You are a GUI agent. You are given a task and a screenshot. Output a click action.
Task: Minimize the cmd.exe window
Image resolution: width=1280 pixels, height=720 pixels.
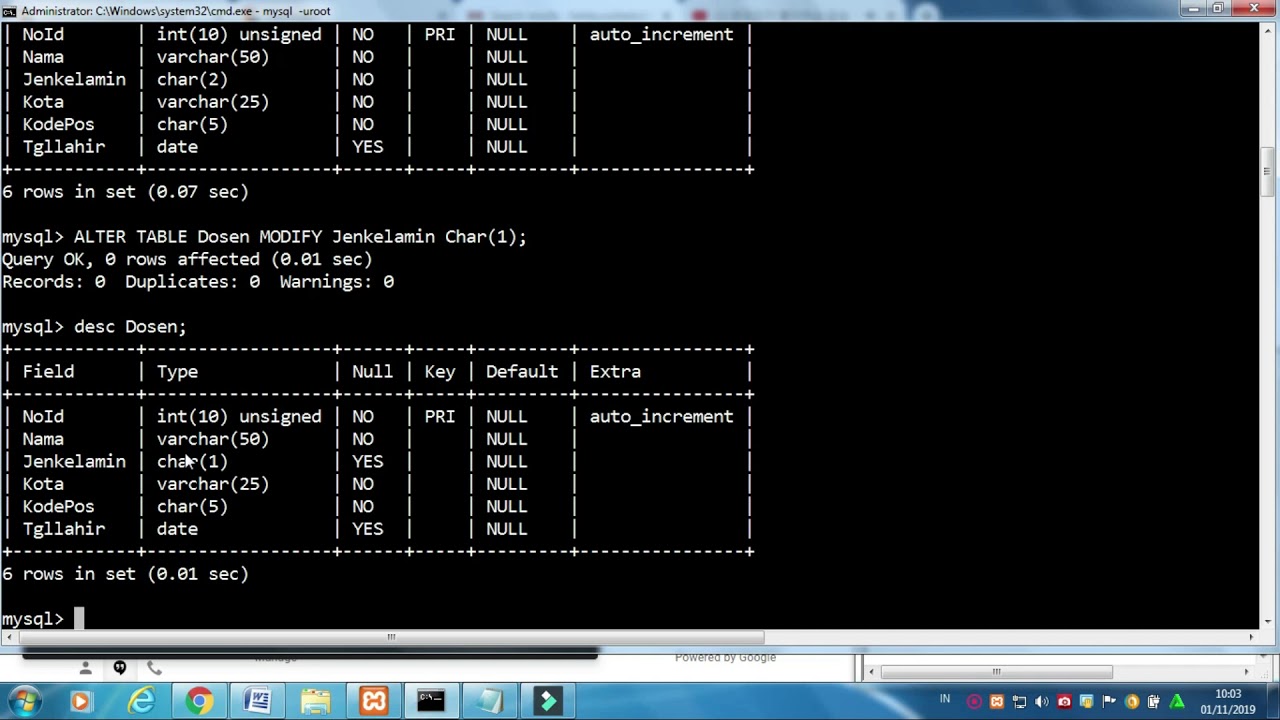1192,9
